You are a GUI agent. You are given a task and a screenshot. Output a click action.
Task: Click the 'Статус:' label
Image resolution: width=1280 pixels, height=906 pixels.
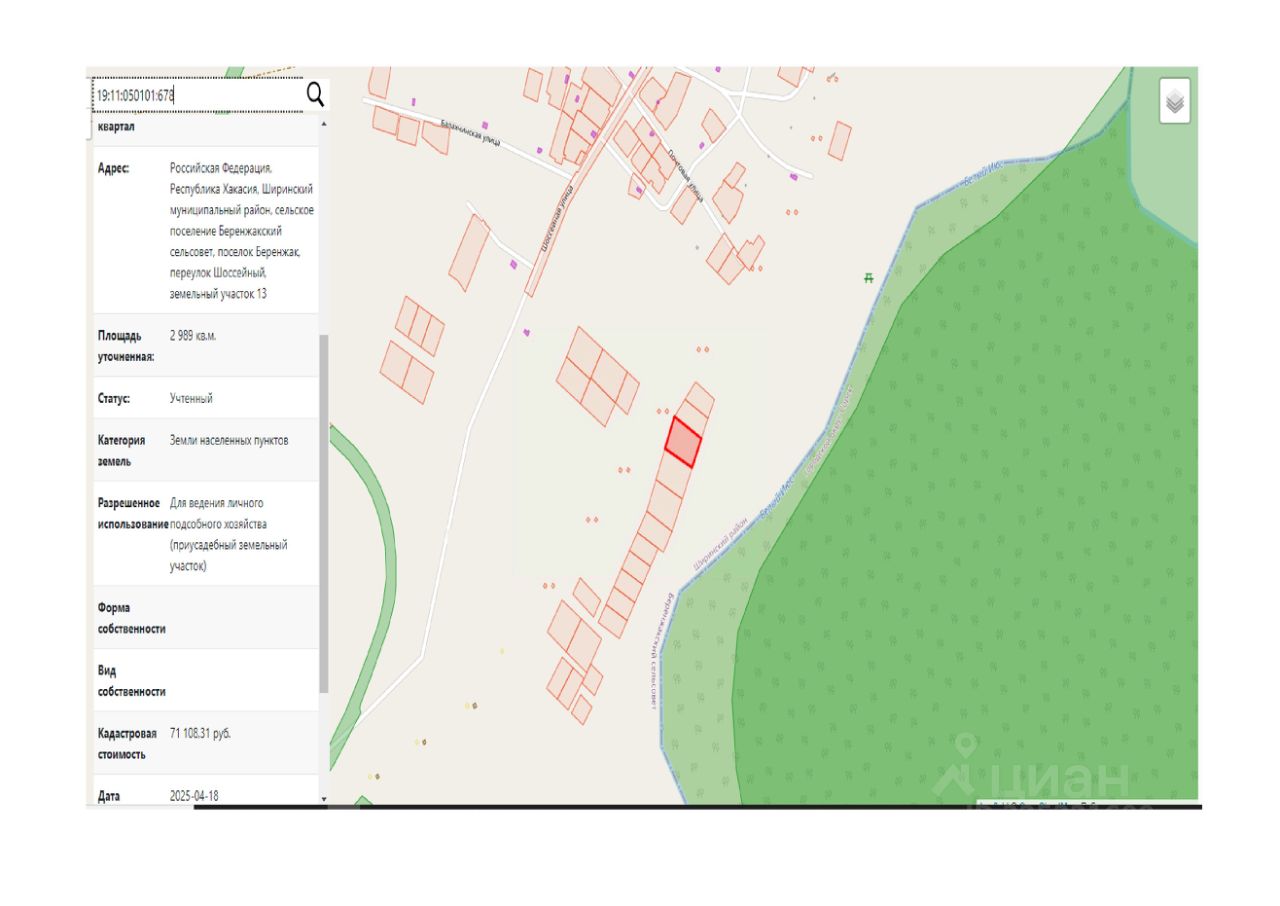114,398
